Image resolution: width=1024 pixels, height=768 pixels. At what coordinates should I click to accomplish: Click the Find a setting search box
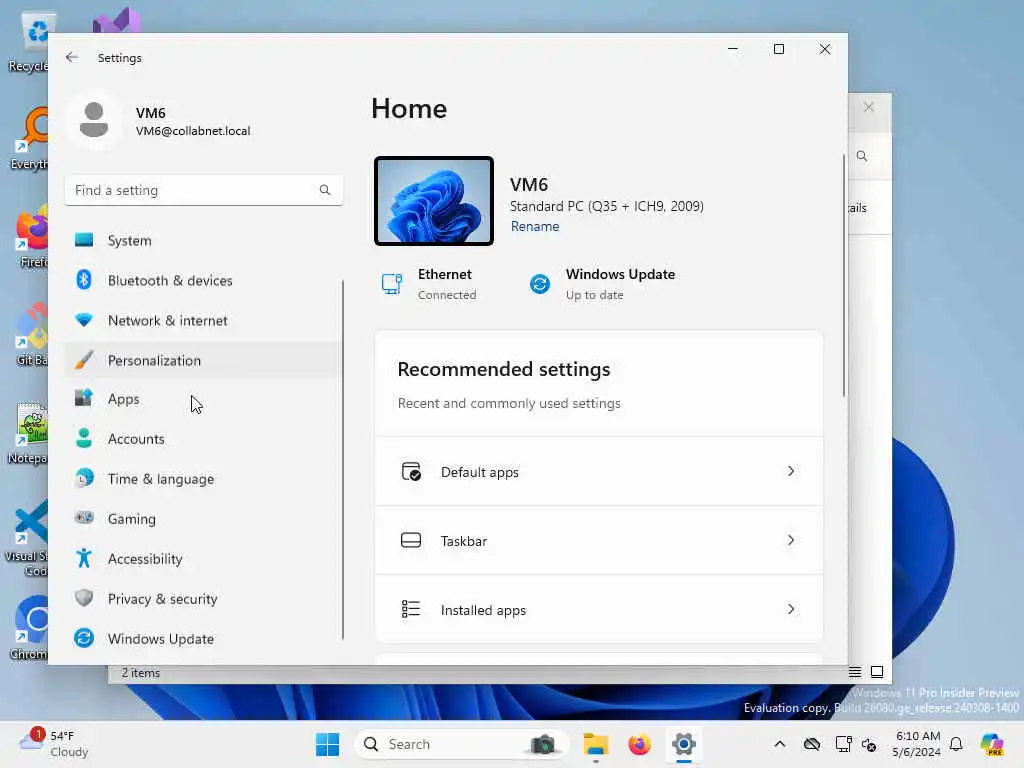pyautogui.click(x=203, y=190)
